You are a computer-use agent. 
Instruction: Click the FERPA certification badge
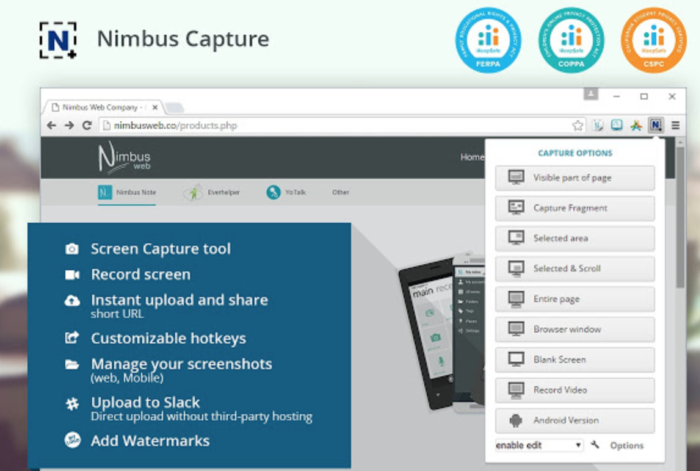pyautogui.click(x=488, y=40)
